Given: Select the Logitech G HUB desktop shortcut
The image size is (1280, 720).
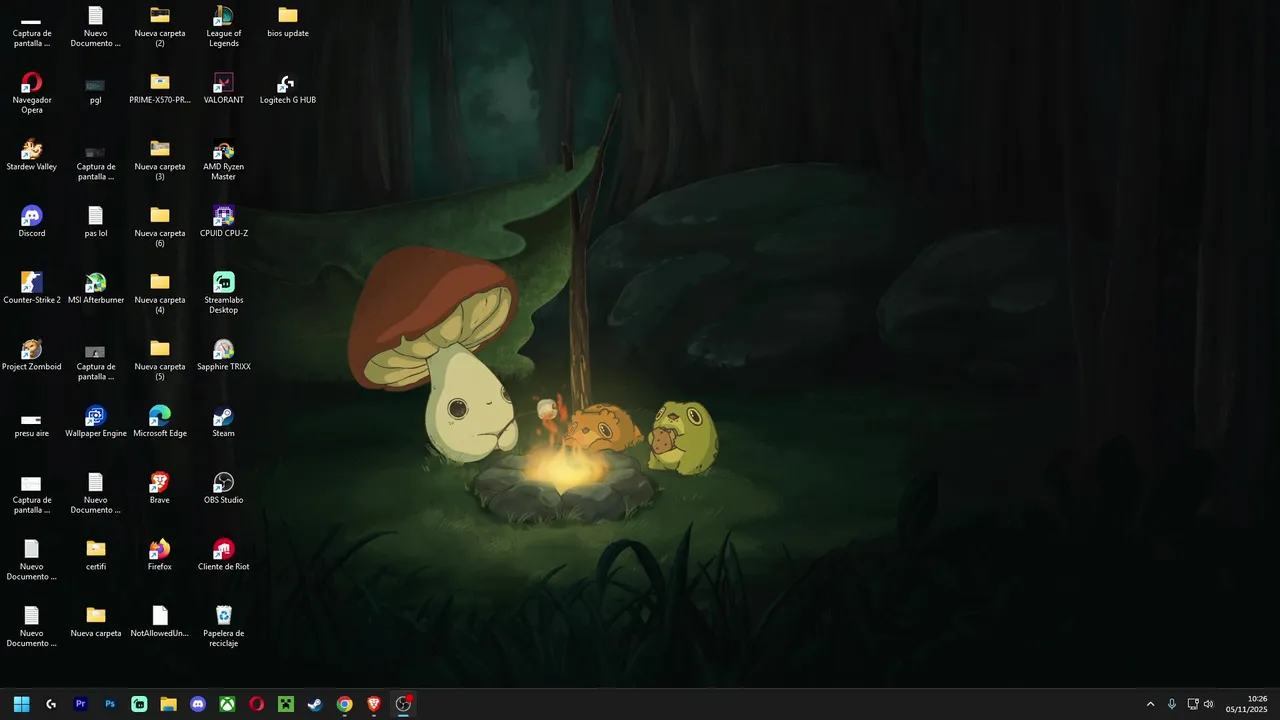Looking at the screenshot, I should tap(288, 88).
